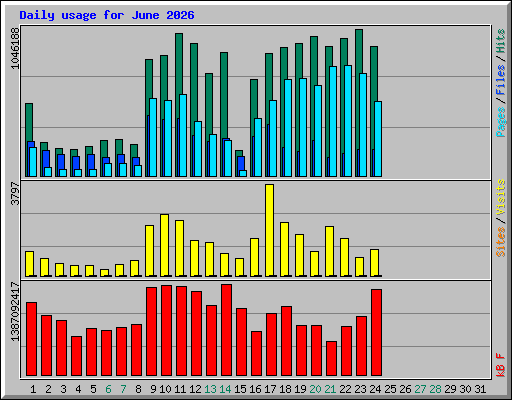
Task: Click green weekend day label 28
Action: (435, 389)
